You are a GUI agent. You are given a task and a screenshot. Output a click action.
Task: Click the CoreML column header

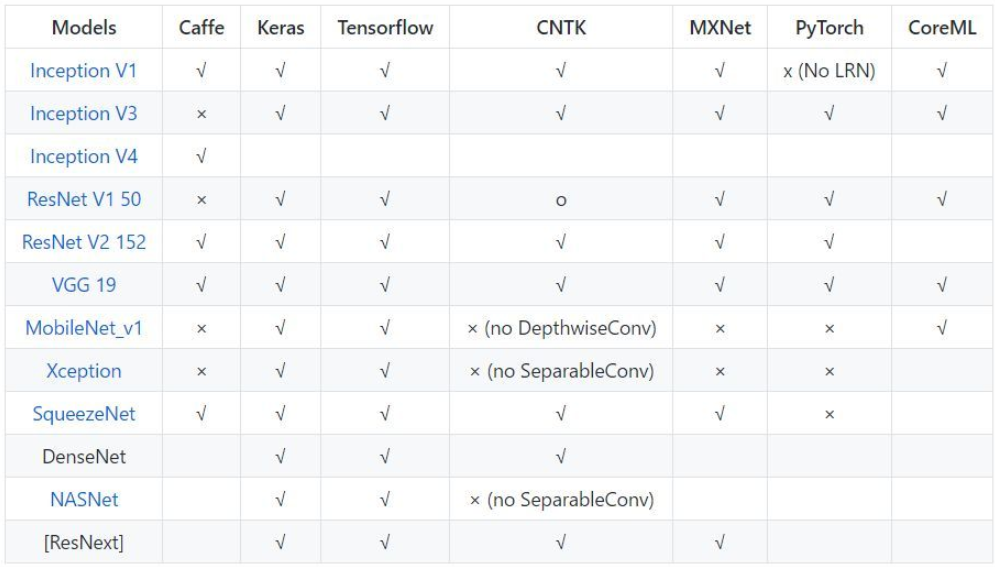(x=942, y=27)
